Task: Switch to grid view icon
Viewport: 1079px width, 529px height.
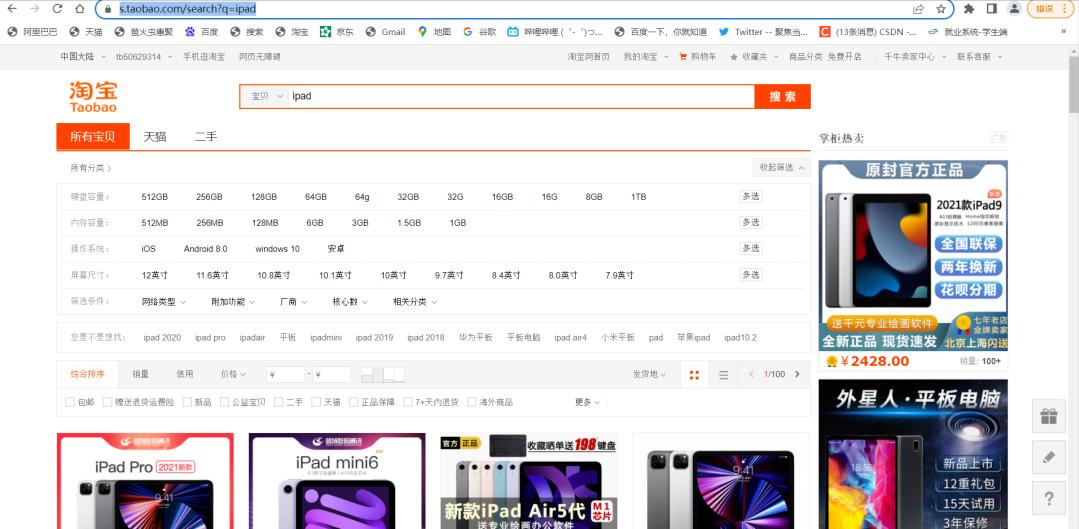Action: 694,375
